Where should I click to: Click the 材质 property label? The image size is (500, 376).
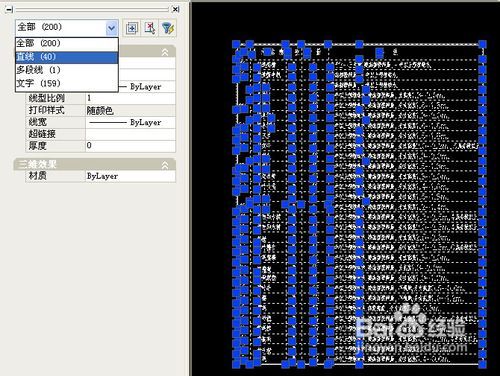click(37, 176)
